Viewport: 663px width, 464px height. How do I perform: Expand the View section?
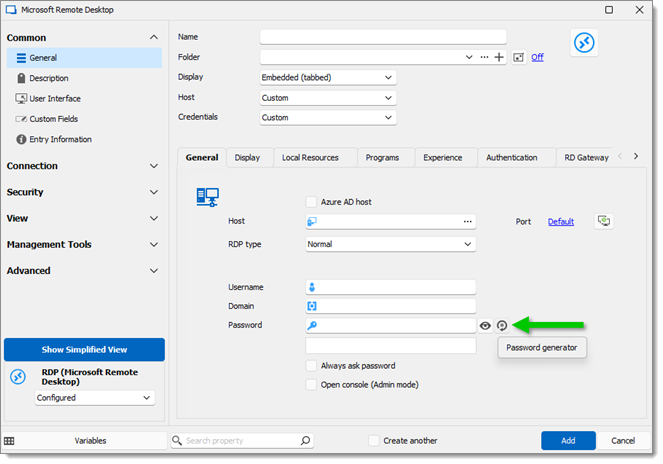click(x=154, y=218)
